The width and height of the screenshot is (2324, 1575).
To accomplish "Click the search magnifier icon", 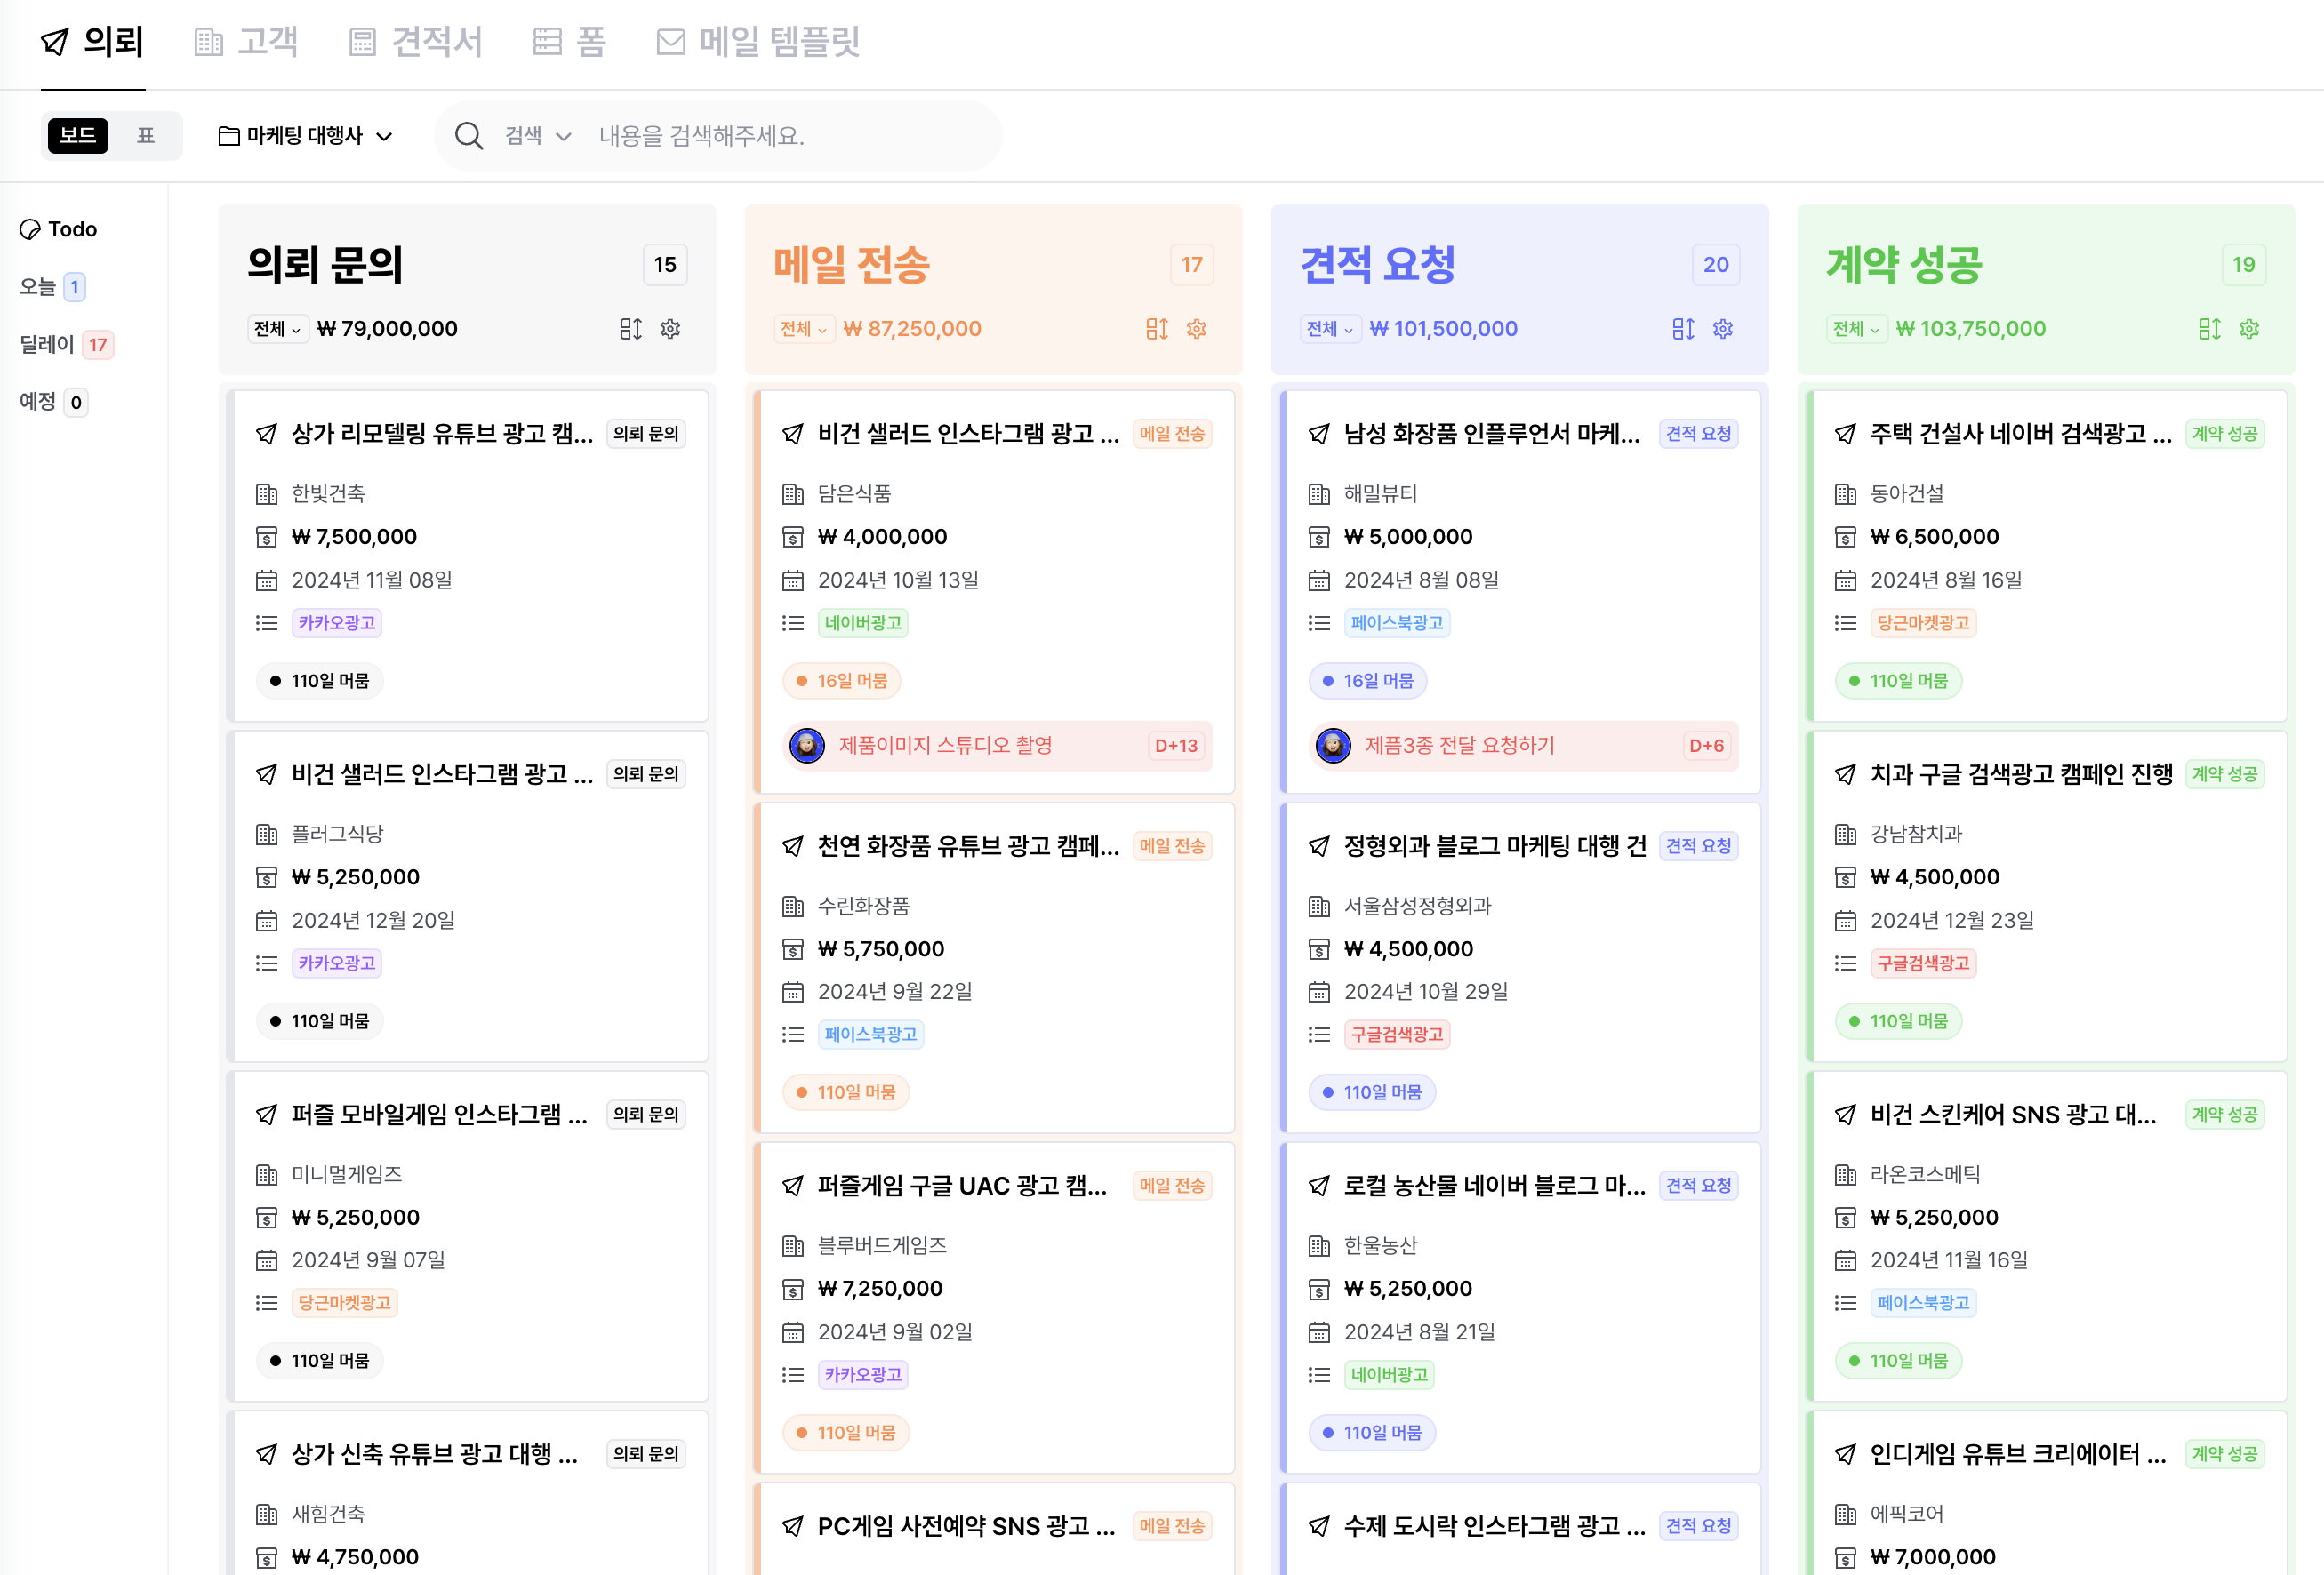I will tap(468, 136).
